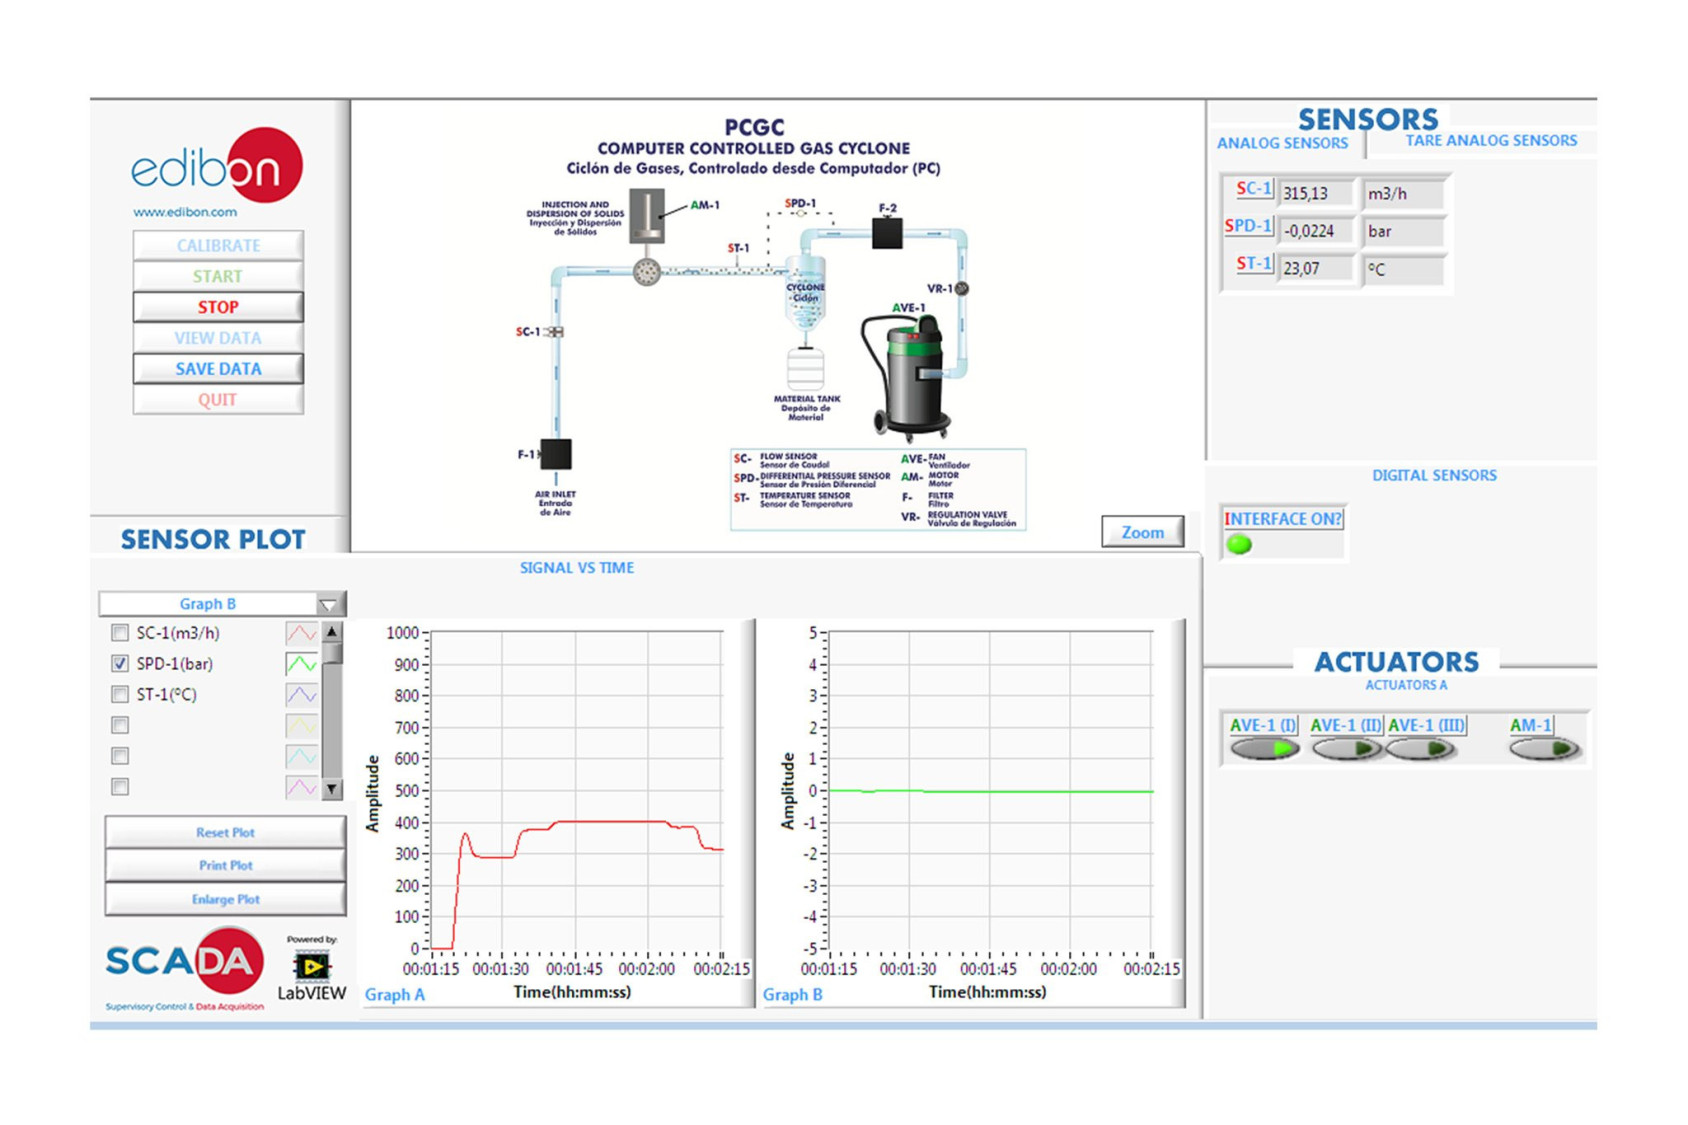Click the LabVIEW 'Powered by' icon
The image size is (1688, 1125).
(x=310, y=968)
